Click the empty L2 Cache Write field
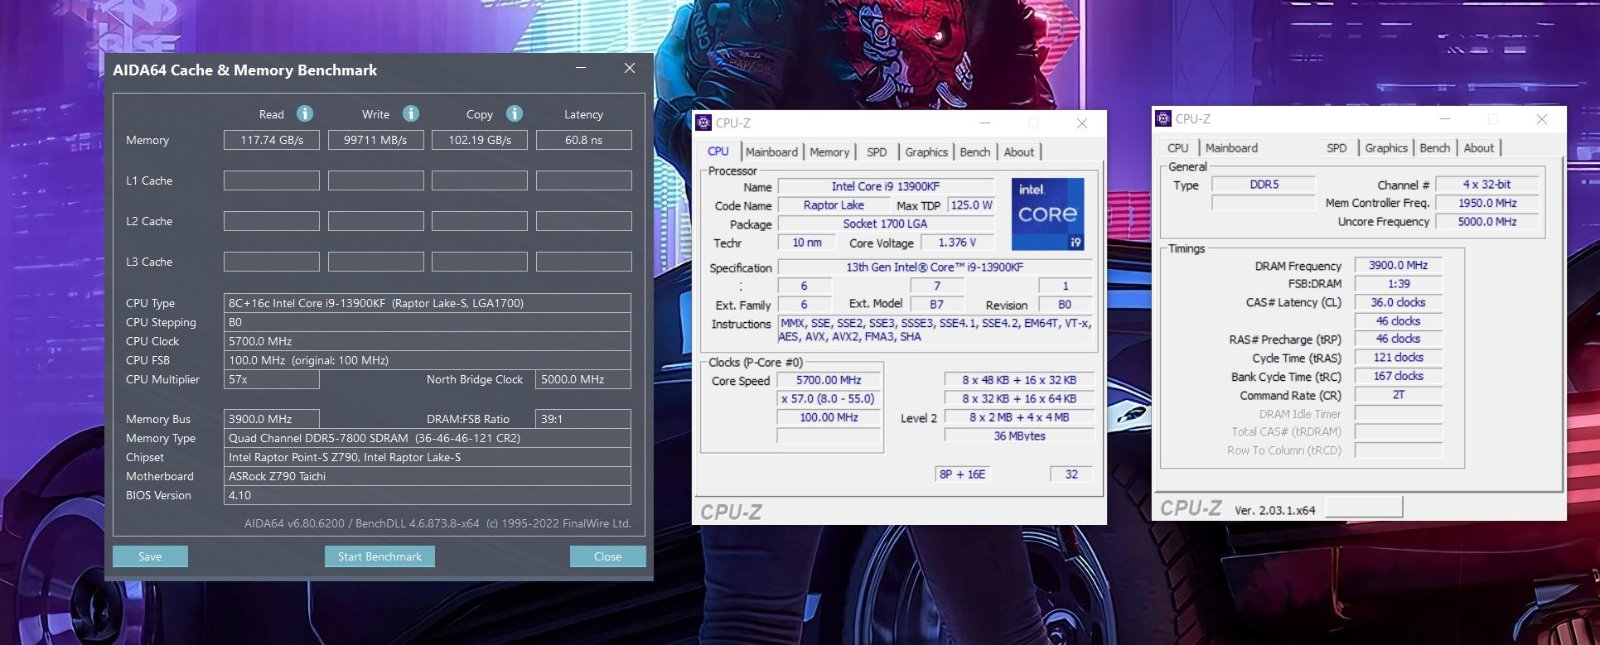 [376, 221]
